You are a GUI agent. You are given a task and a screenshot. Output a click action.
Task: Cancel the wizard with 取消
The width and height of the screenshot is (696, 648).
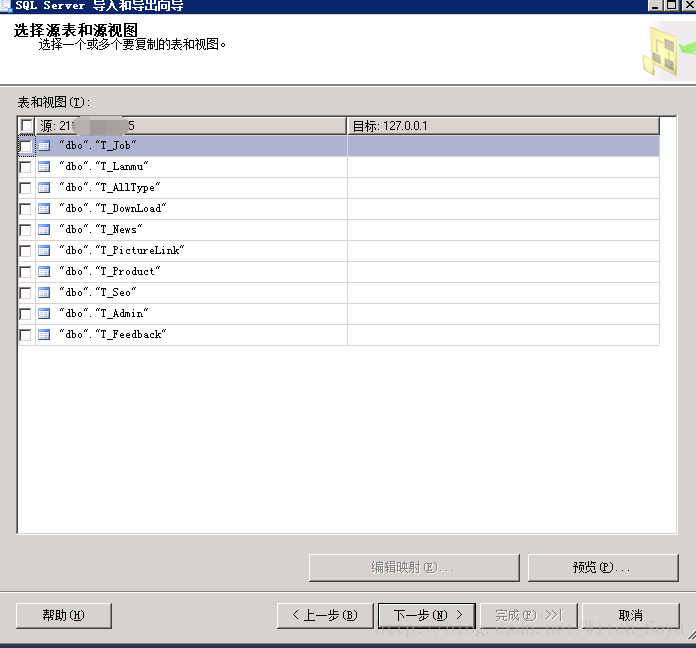(630, 615)
